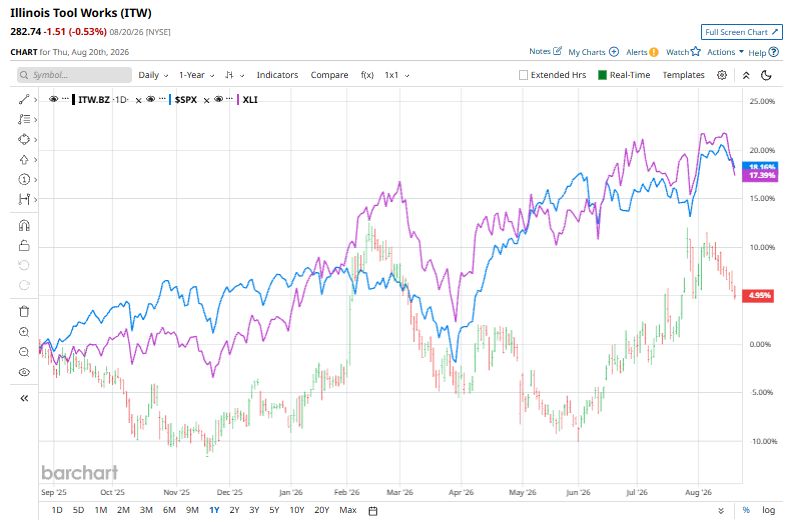The height and width of the screenshot is (522, 786).
Task: Click the ITW.BZ black color marker
Action: point(74,99)
